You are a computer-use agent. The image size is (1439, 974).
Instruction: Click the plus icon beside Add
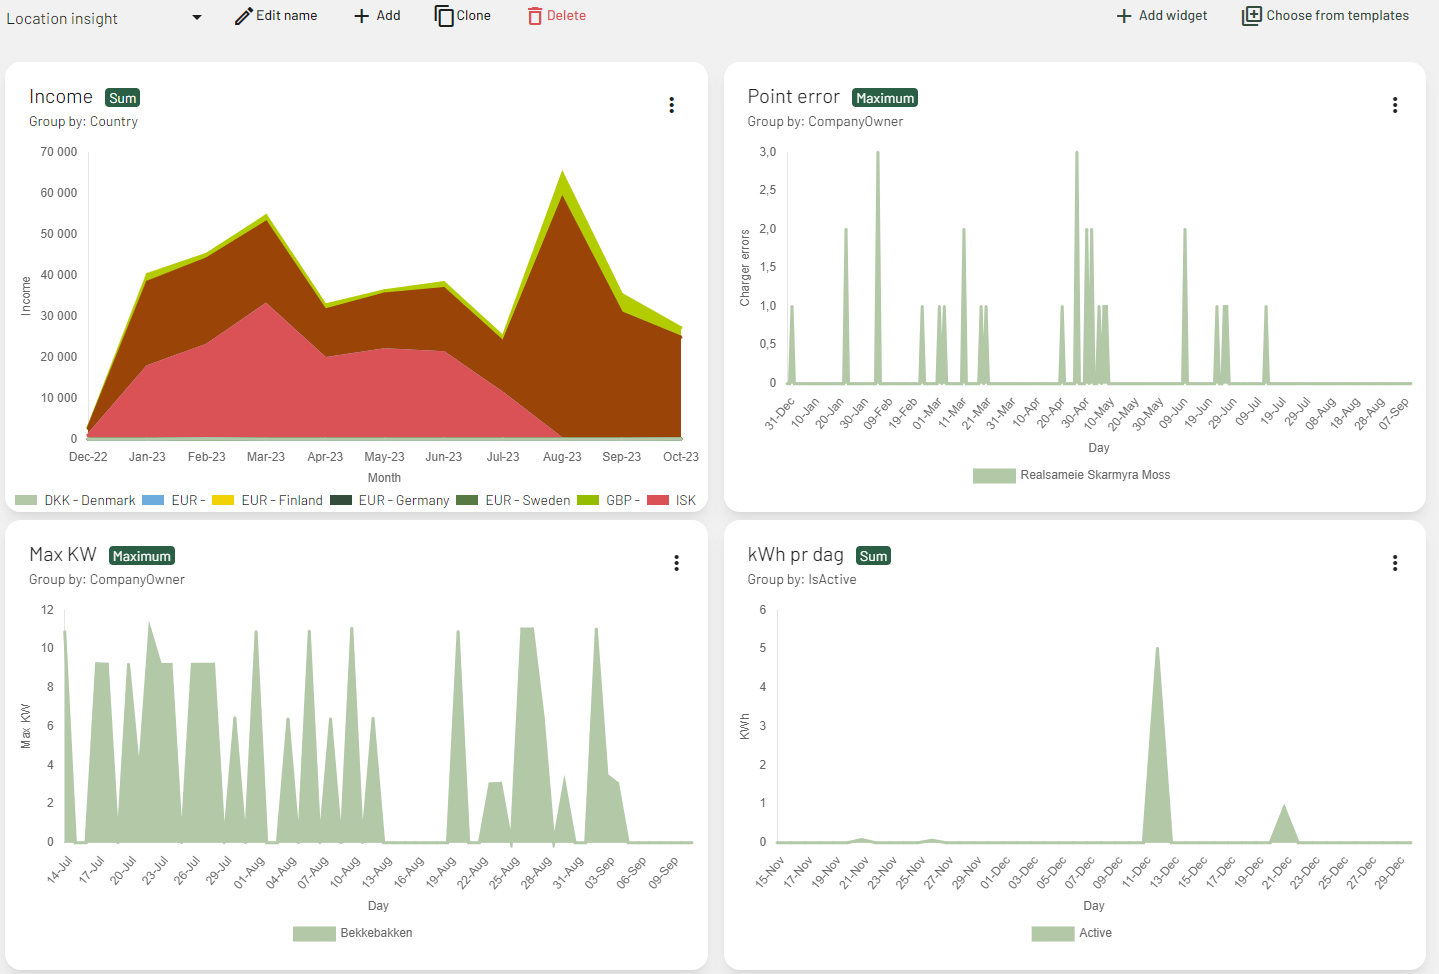coord(362,16)
